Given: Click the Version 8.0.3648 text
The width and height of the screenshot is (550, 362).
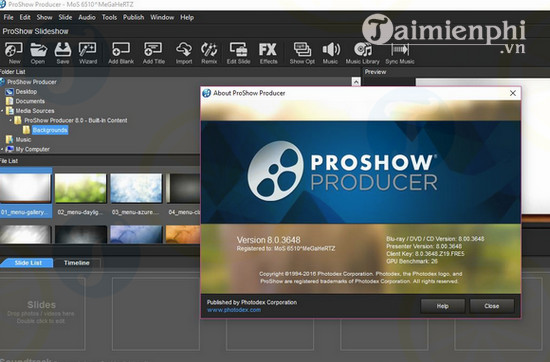Looking at the screenshot, I should (x=268, y=240).
